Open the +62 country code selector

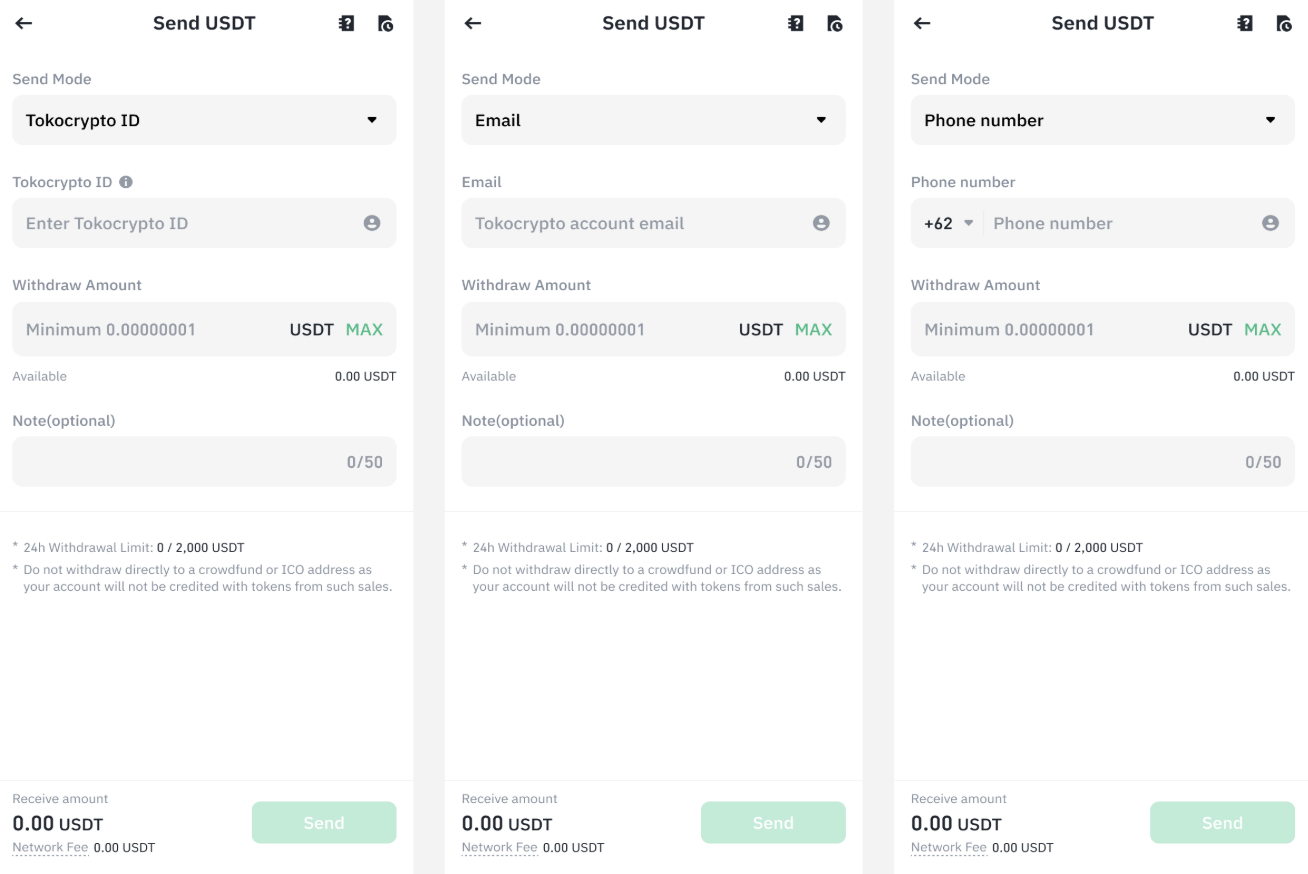click(x=948, y=223)
